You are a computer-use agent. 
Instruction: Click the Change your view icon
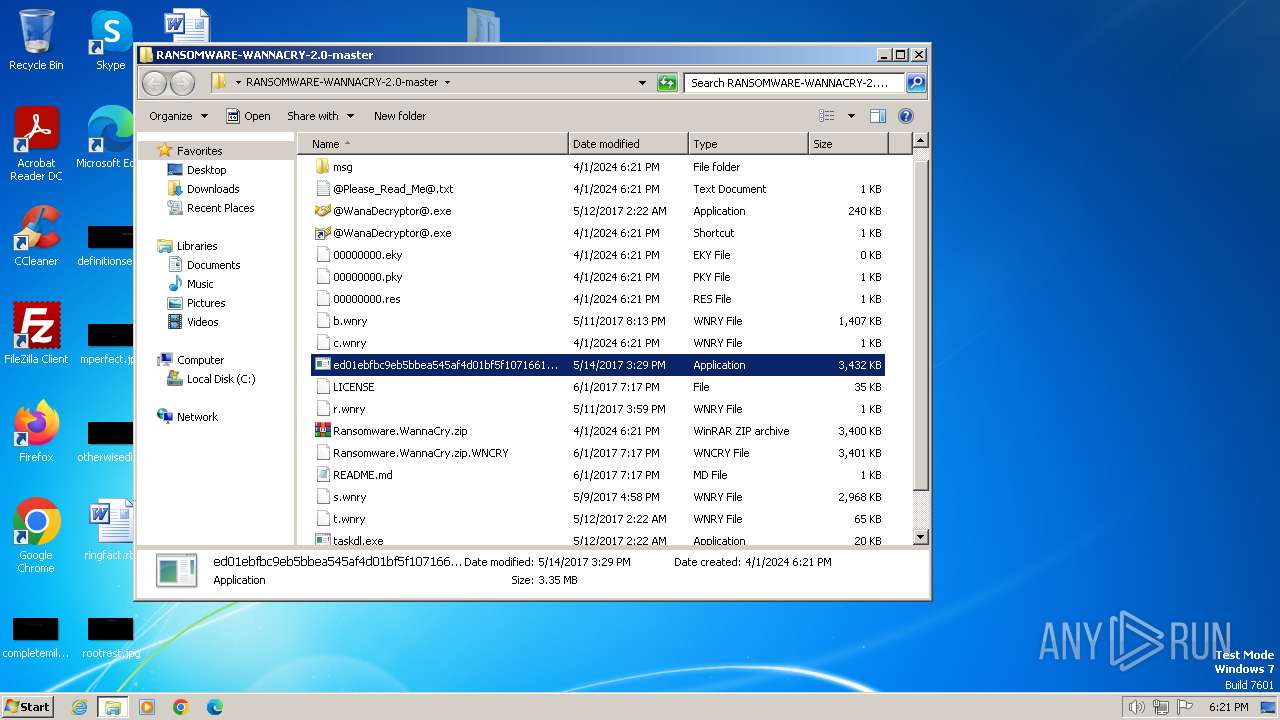pos(827,116)
